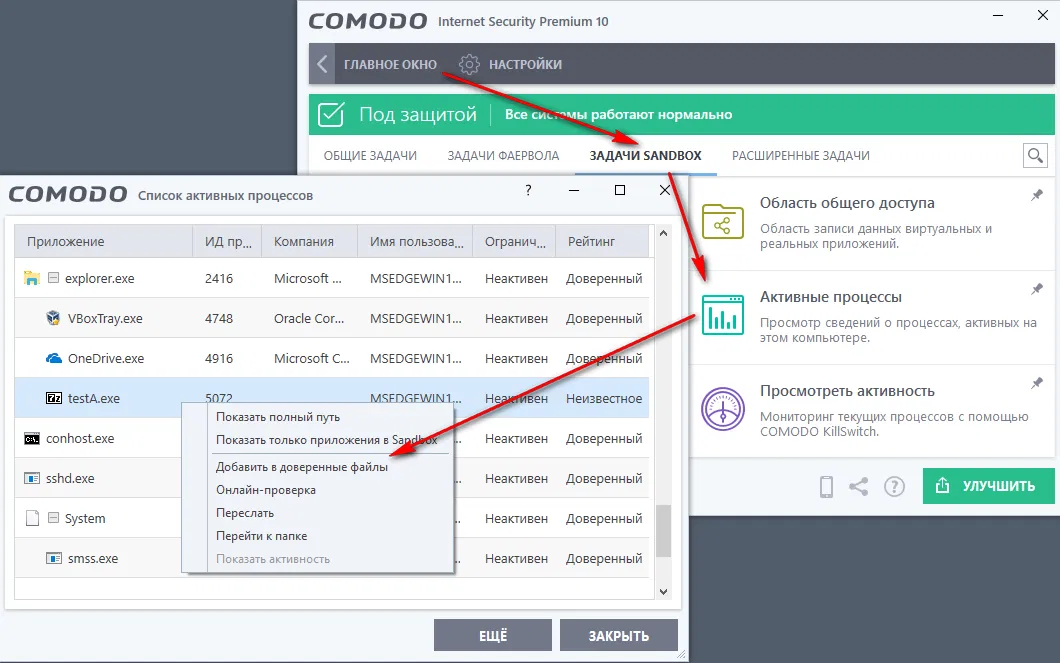The image size is (1060, 663).
Task: Sort by the Компания column header
Action: [310, 241]
